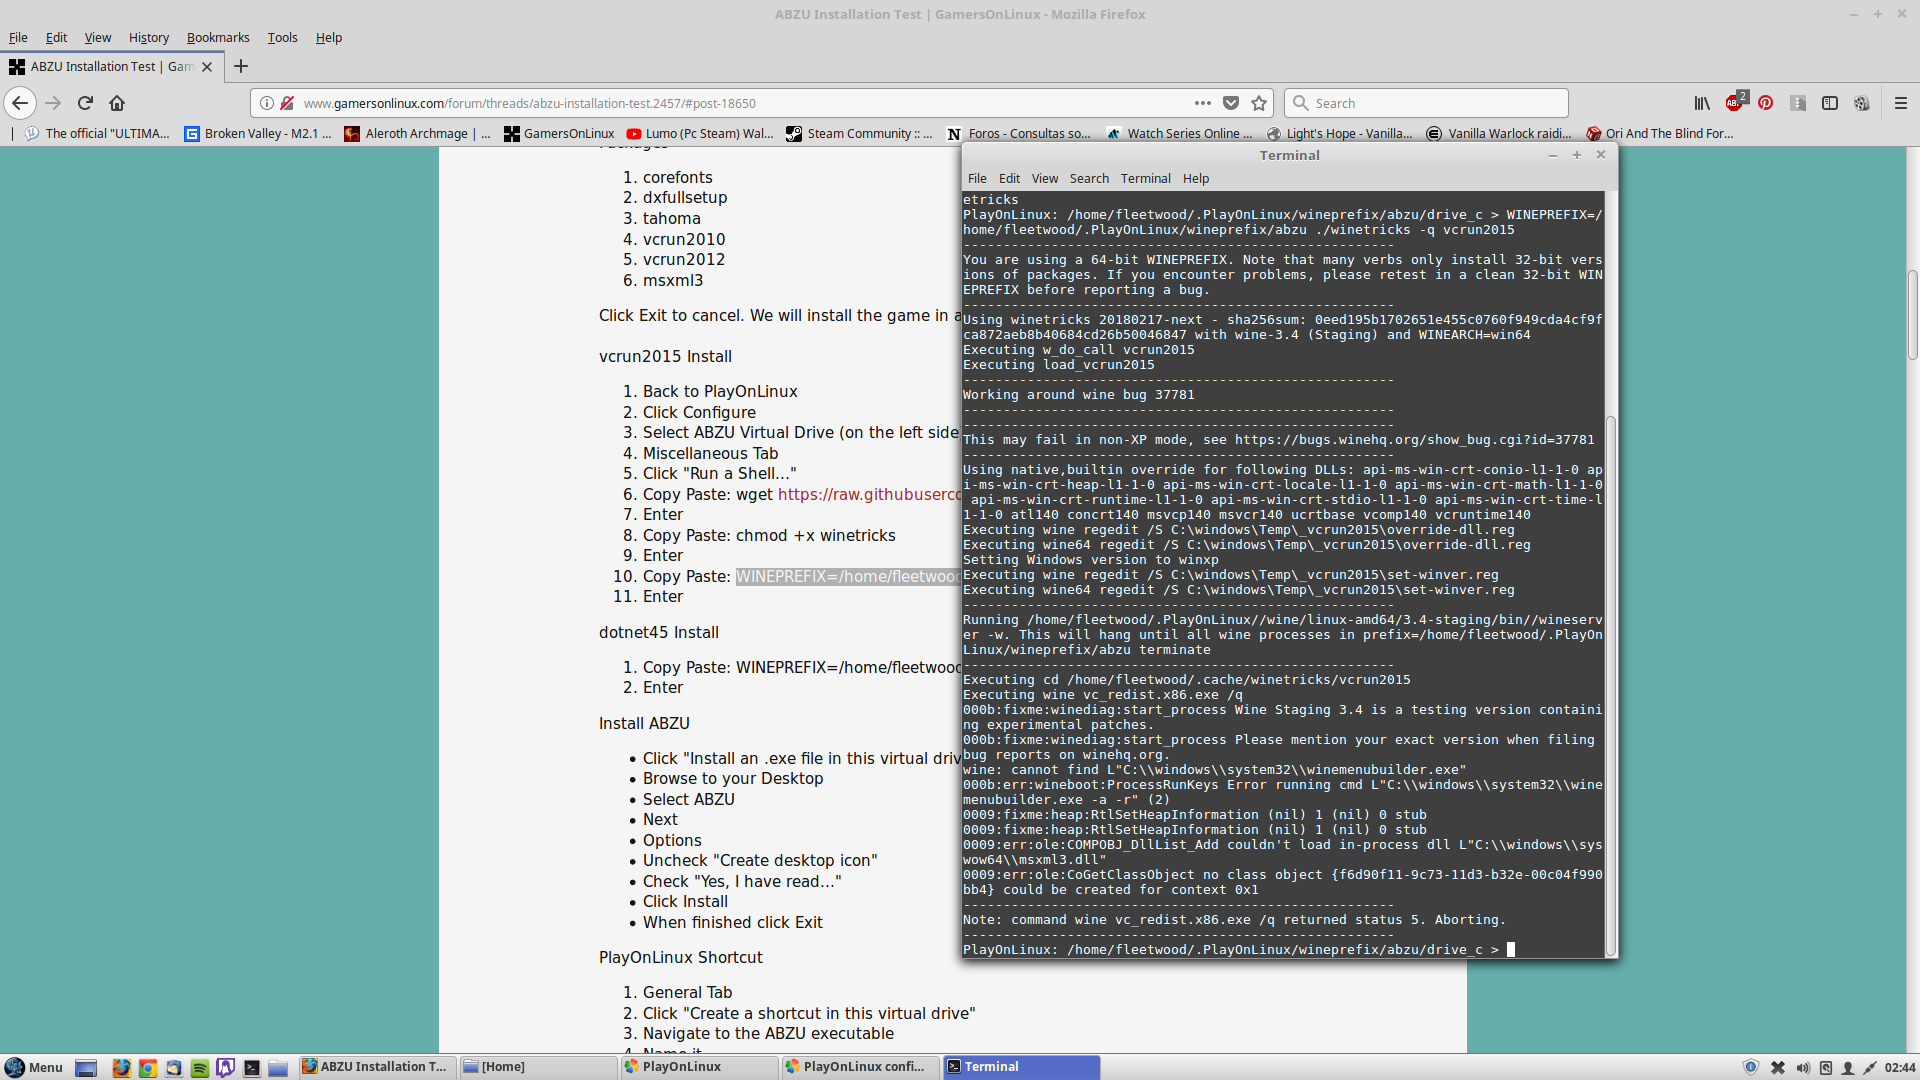Image resolution: width=1920 pixels, height=1080 pixels.
Task: Save page to Pocket
Action: (x=1231, y=103)
